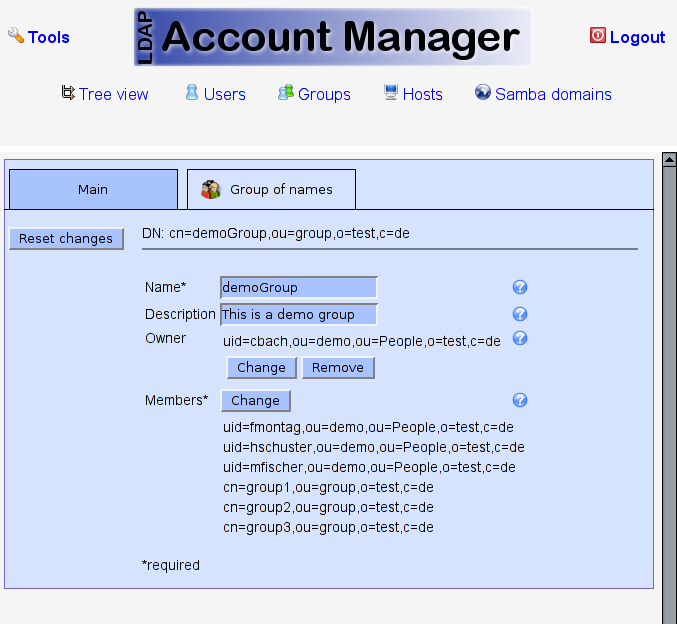The width and height of the screenshot is (677, 624).
Task: Switch to Group of names tab
Action: (x=271, y=189)
